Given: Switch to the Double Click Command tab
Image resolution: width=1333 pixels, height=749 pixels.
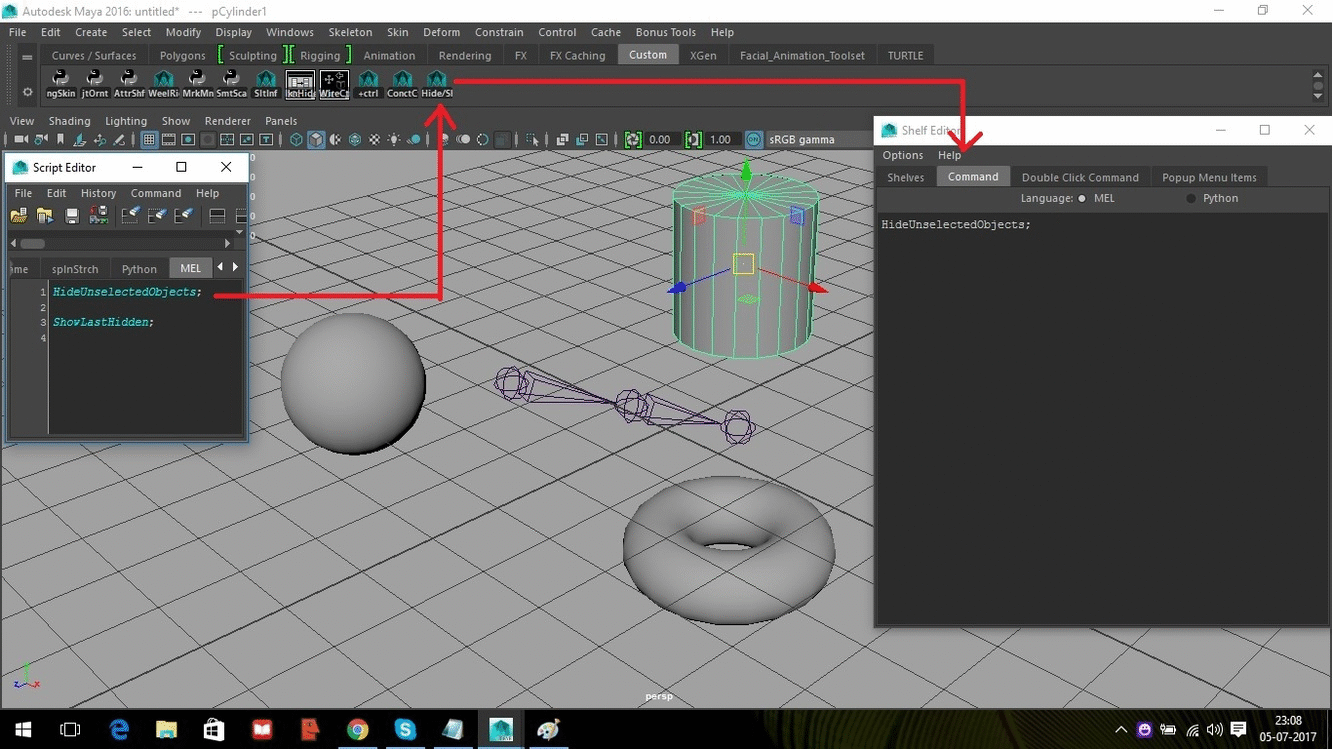Looking at the screenshot, I should click(x=1081, y=176).
